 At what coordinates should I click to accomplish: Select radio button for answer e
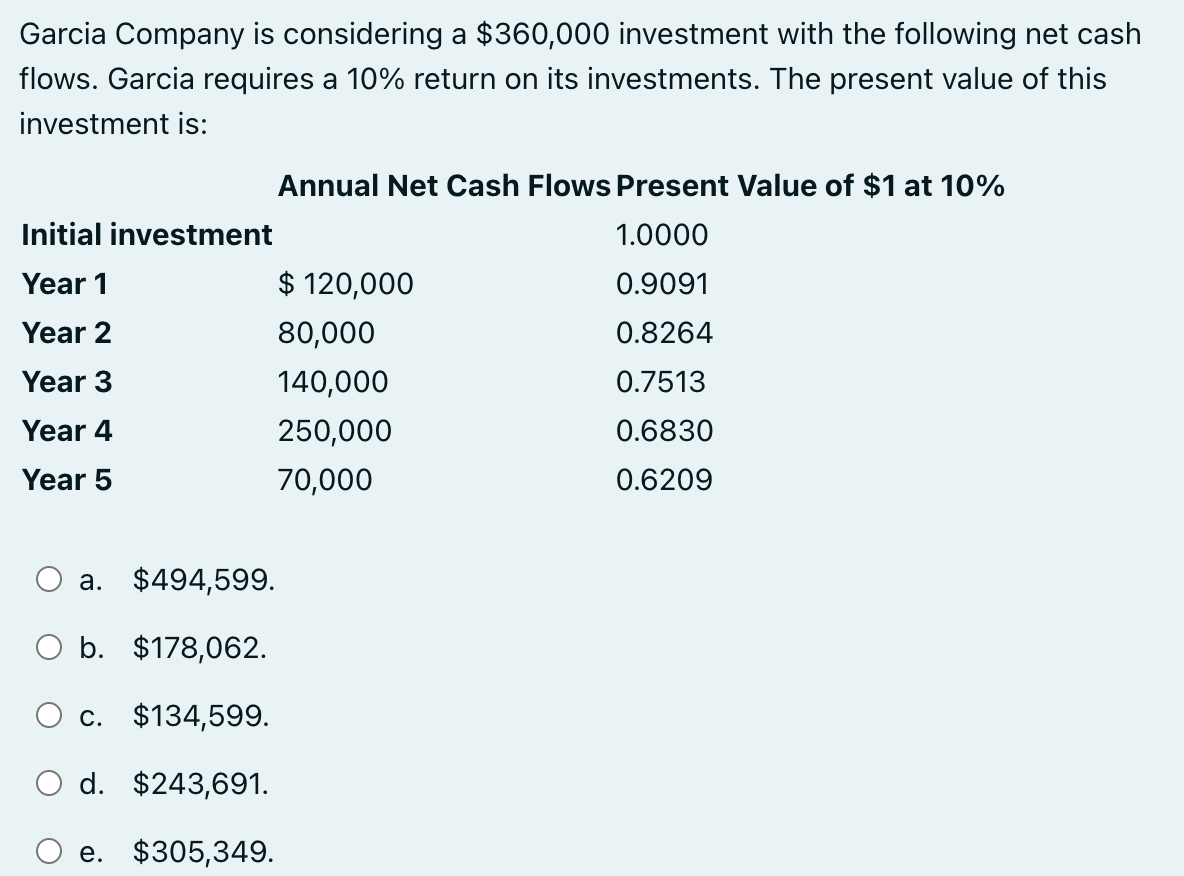pyautogui.click(x=49, y=851)
